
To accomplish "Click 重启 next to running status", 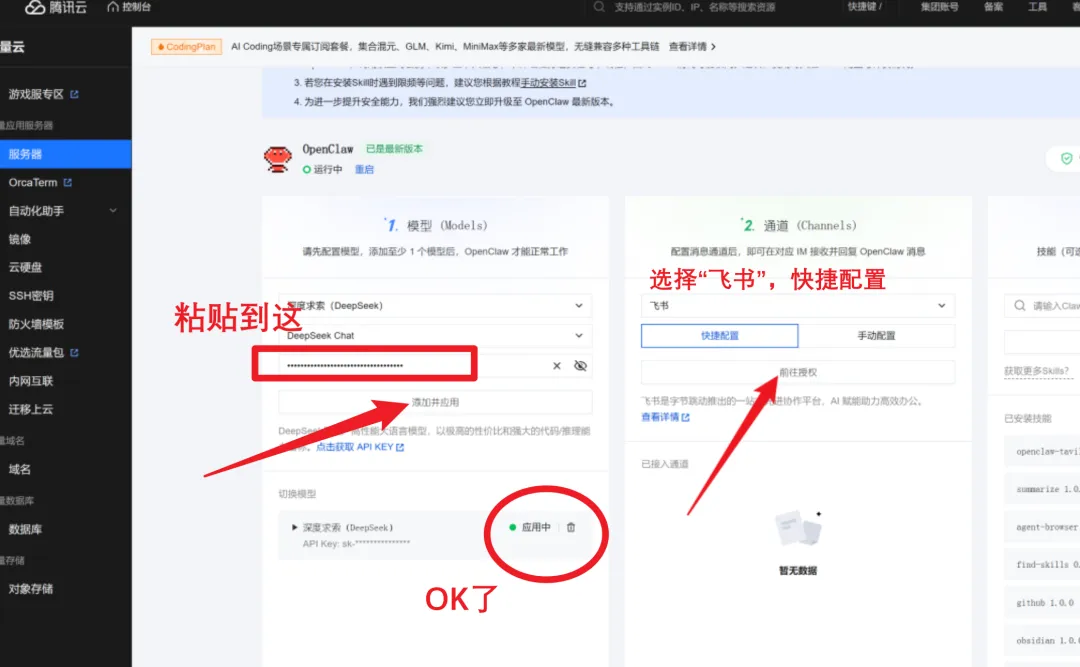I will click(364, 170).
